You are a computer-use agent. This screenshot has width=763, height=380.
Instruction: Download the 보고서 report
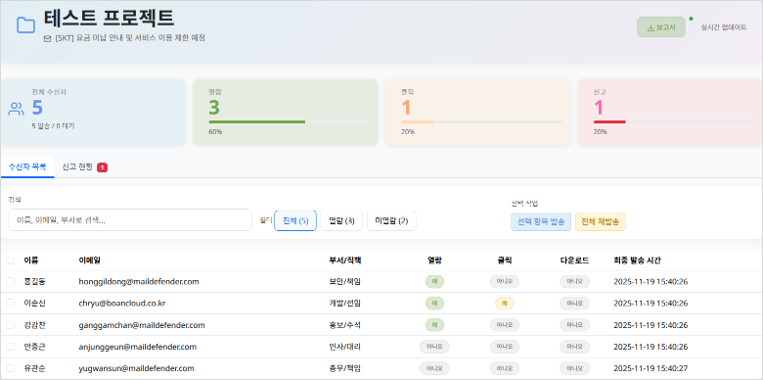pos(661,27)
